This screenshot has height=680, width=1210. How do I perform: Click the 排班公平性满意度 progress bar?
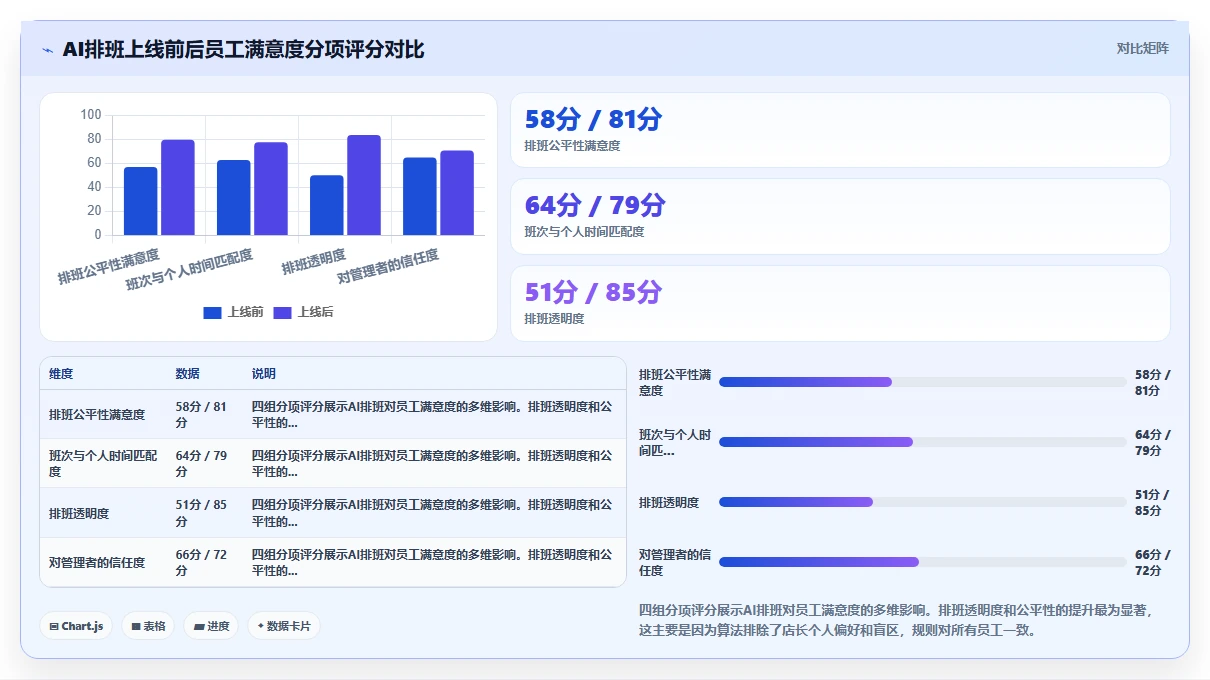pyautogui.click(x=922, y=382)
